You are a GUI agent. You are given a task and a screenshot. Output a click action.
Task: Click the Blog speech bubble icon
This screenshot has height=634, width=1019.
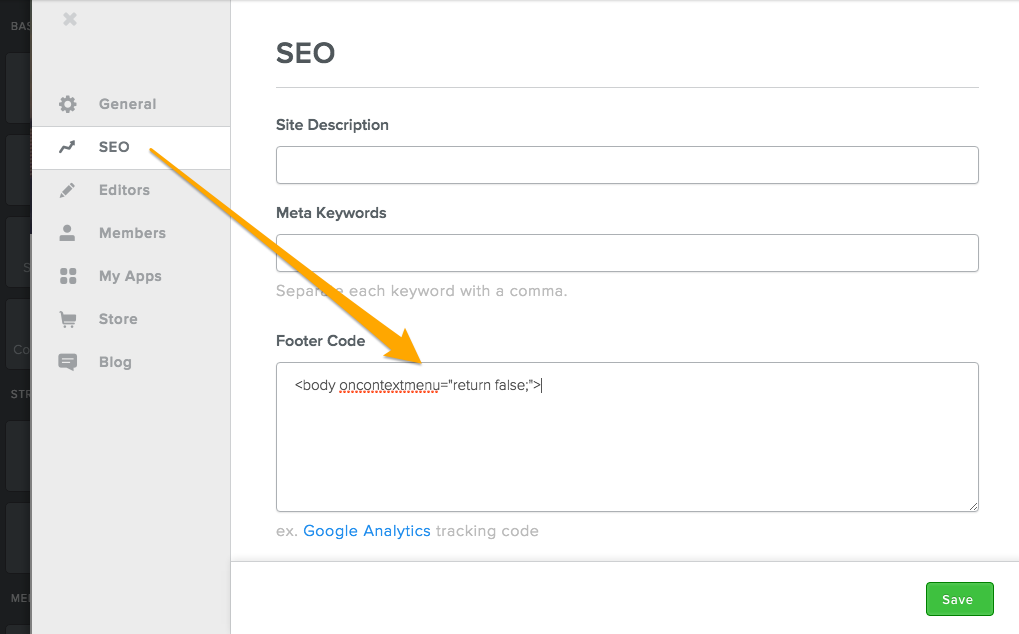point(67,362)
